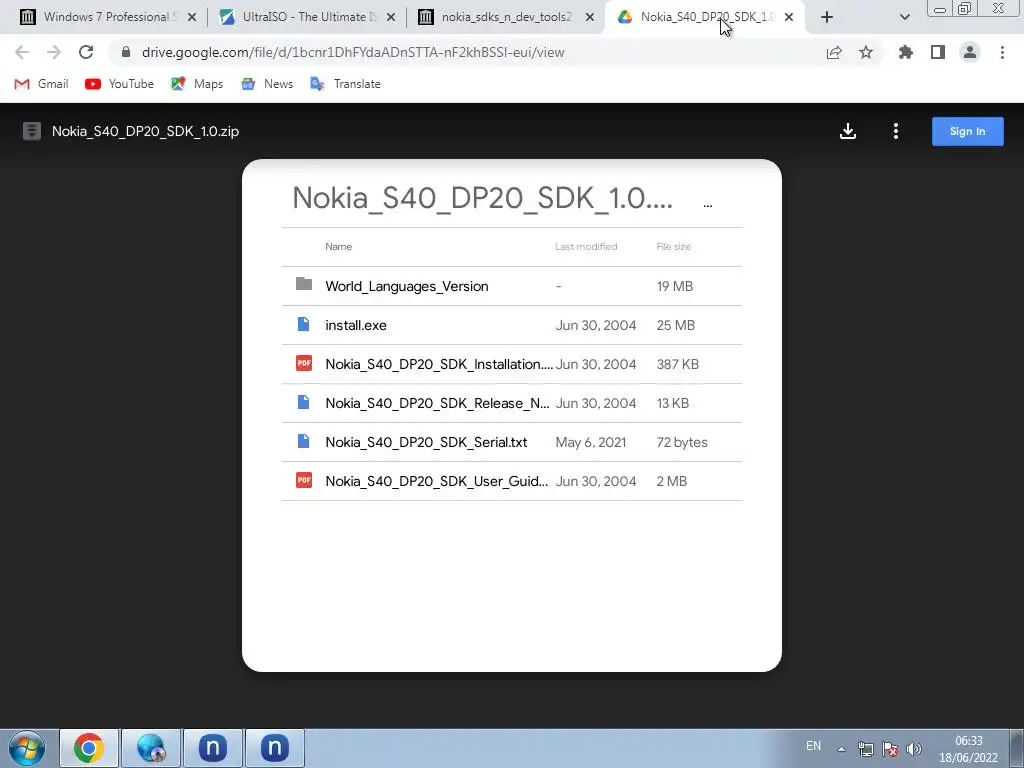
Task: Open globe disc app in taskbar
Action: tap(151, 748)
